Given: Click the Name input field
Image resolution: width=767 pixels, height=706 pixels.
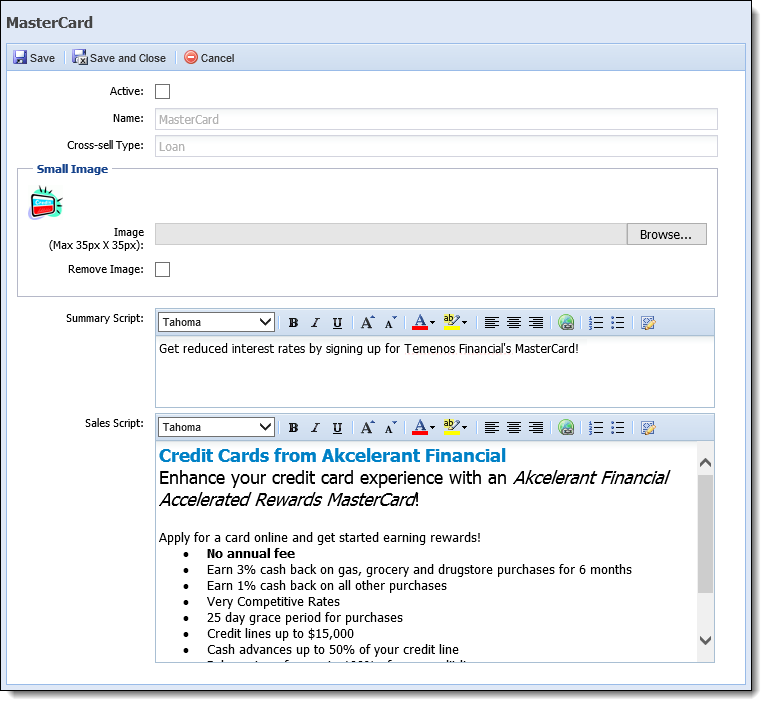Looking at the screenshot, I should (436, 119).
